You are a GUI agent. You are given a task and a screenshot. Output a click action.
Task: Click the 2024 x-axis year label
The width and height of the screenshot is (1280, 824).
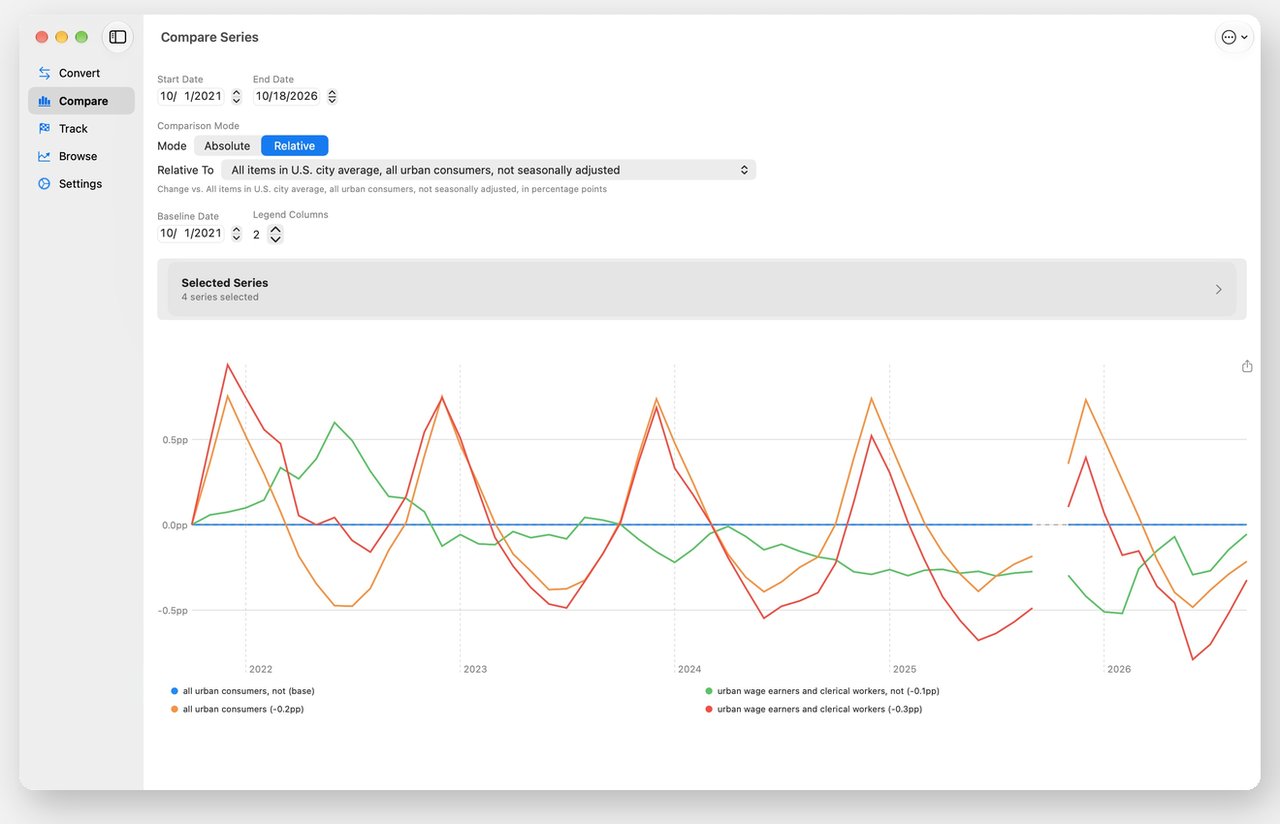689,669
